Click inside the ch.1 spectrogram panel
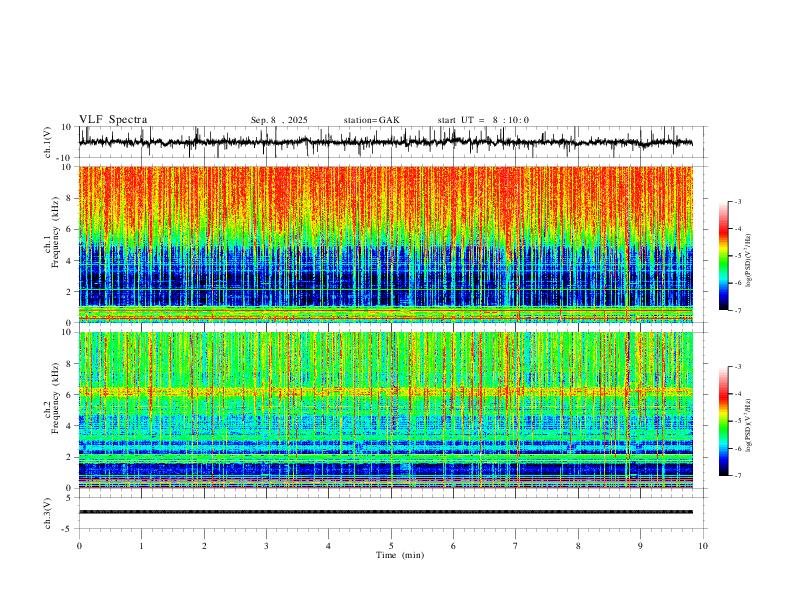Image resolution: width=792 pixels, height=612 pixels. coord(385,244)
